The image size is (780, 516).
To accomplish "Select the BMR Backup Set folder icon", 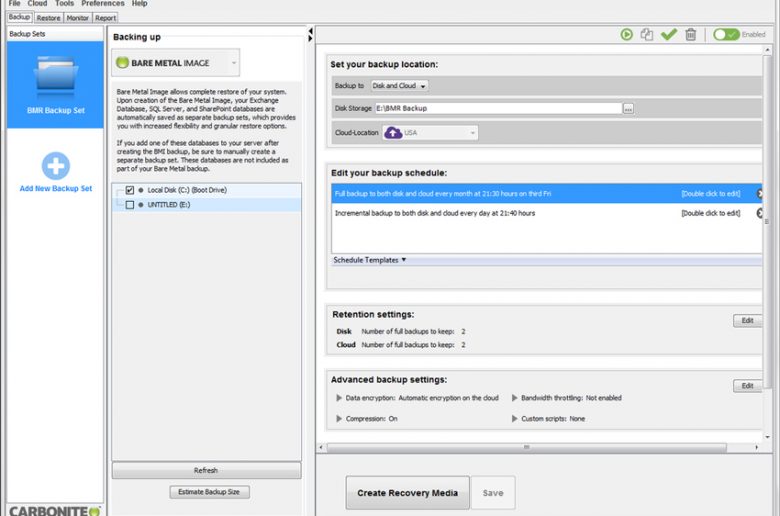I will tap(56, 77).
